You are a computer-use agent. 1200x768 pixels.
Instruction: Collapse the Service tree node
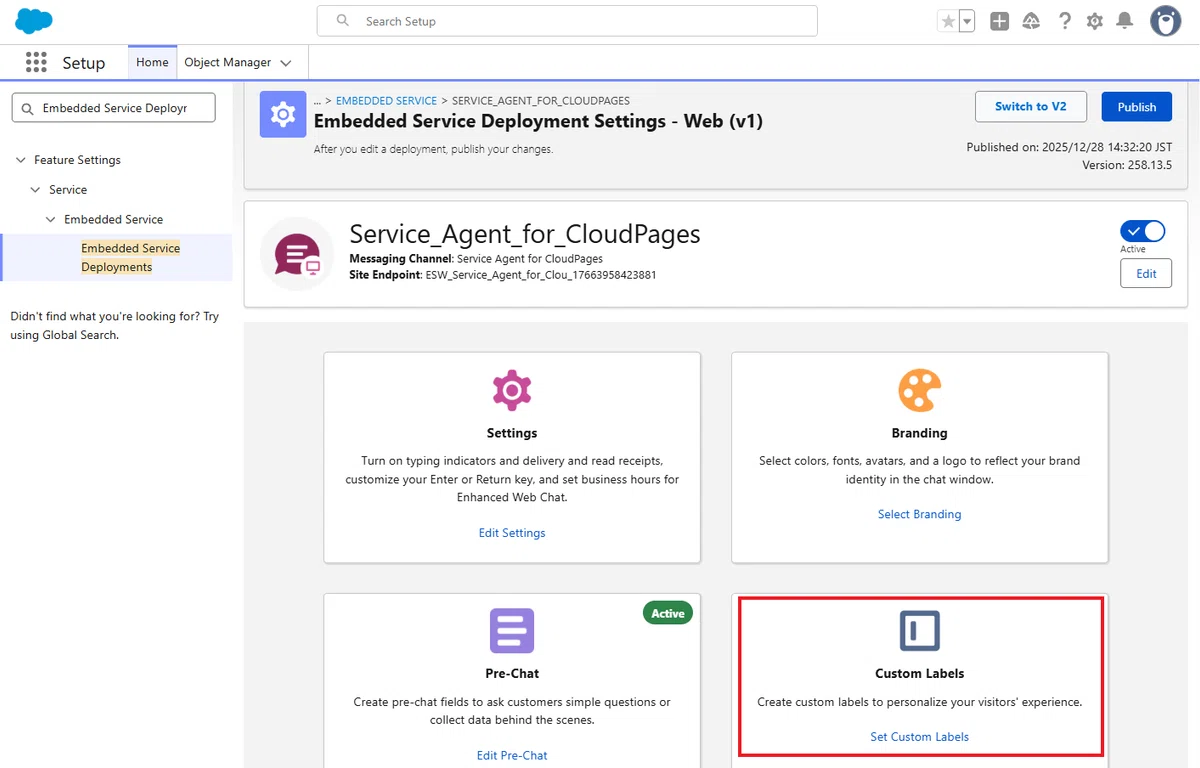[37, 190]
